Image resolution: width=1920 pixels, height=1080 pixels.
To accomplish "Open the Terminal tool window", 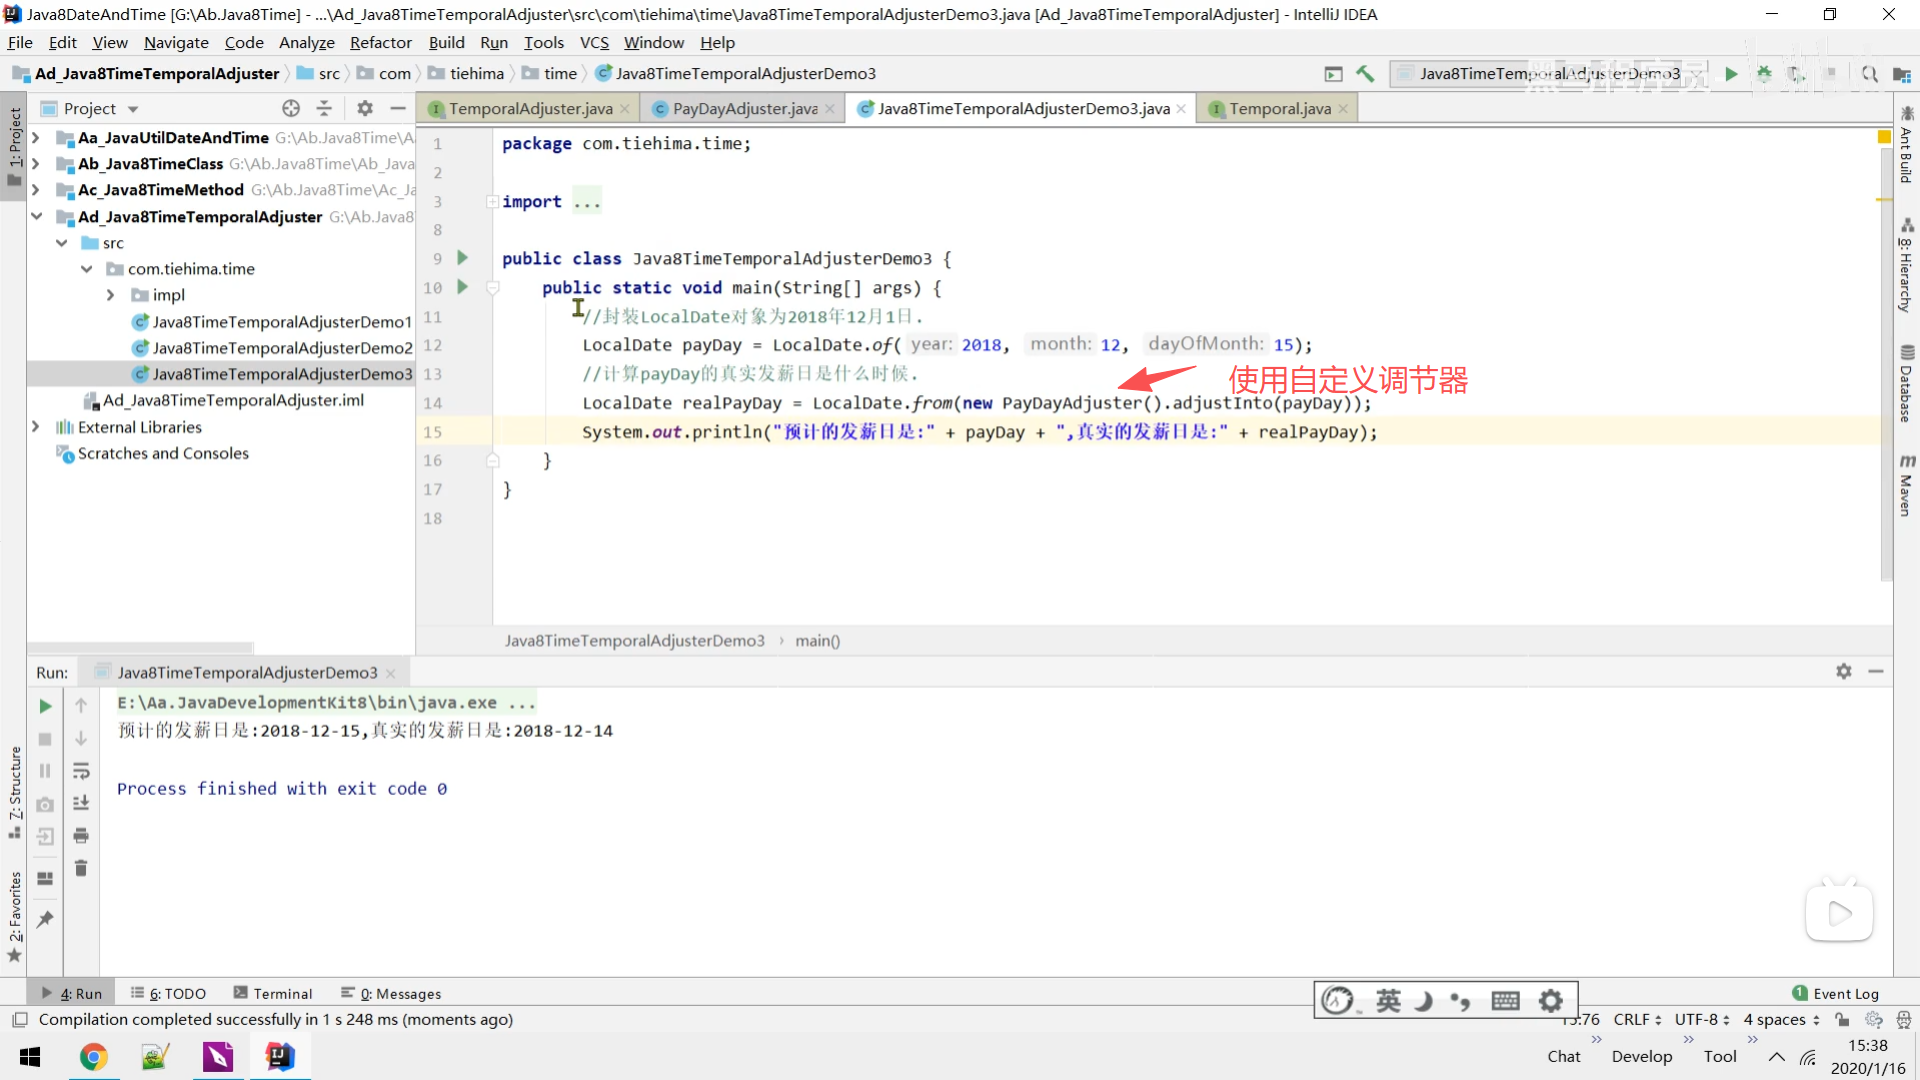I will [273, 993].
